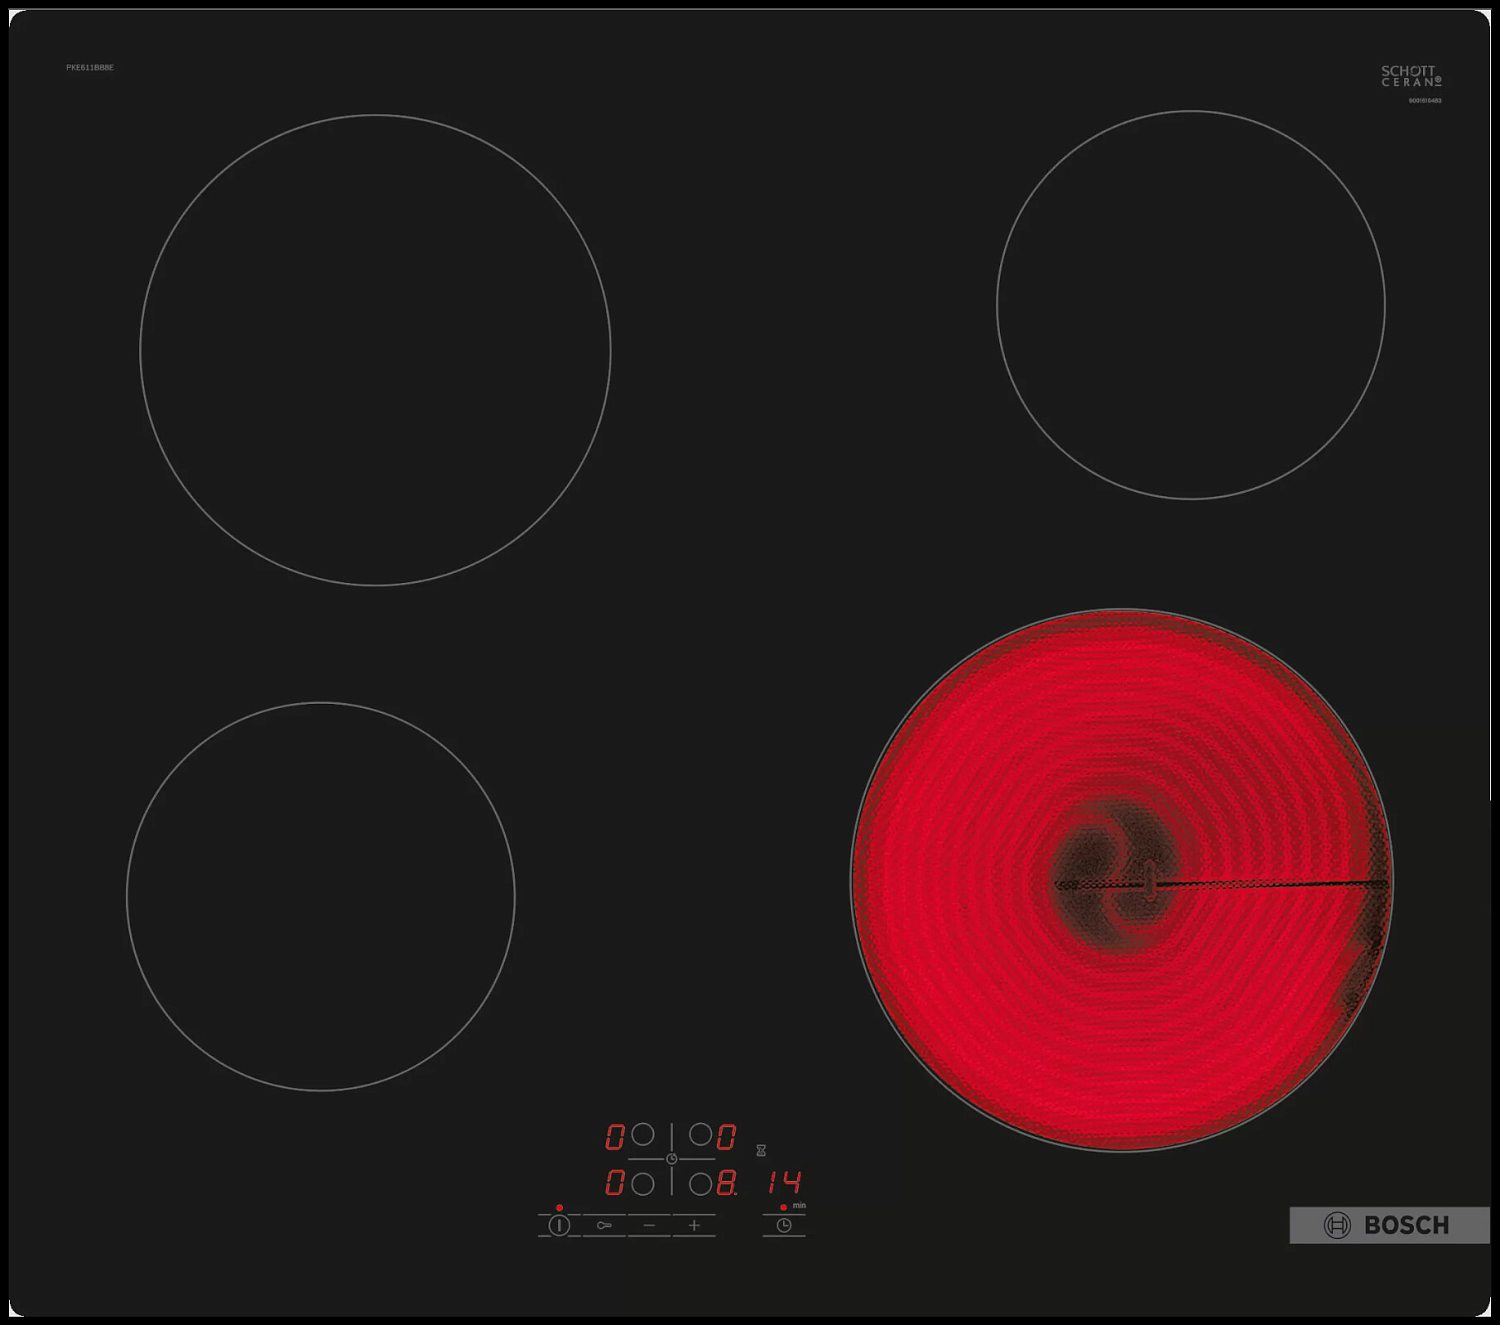The width and height of the screenshot is (1500, 1325).
Task: Tap the timer clock button
Action: click(x=784, y=1225)
